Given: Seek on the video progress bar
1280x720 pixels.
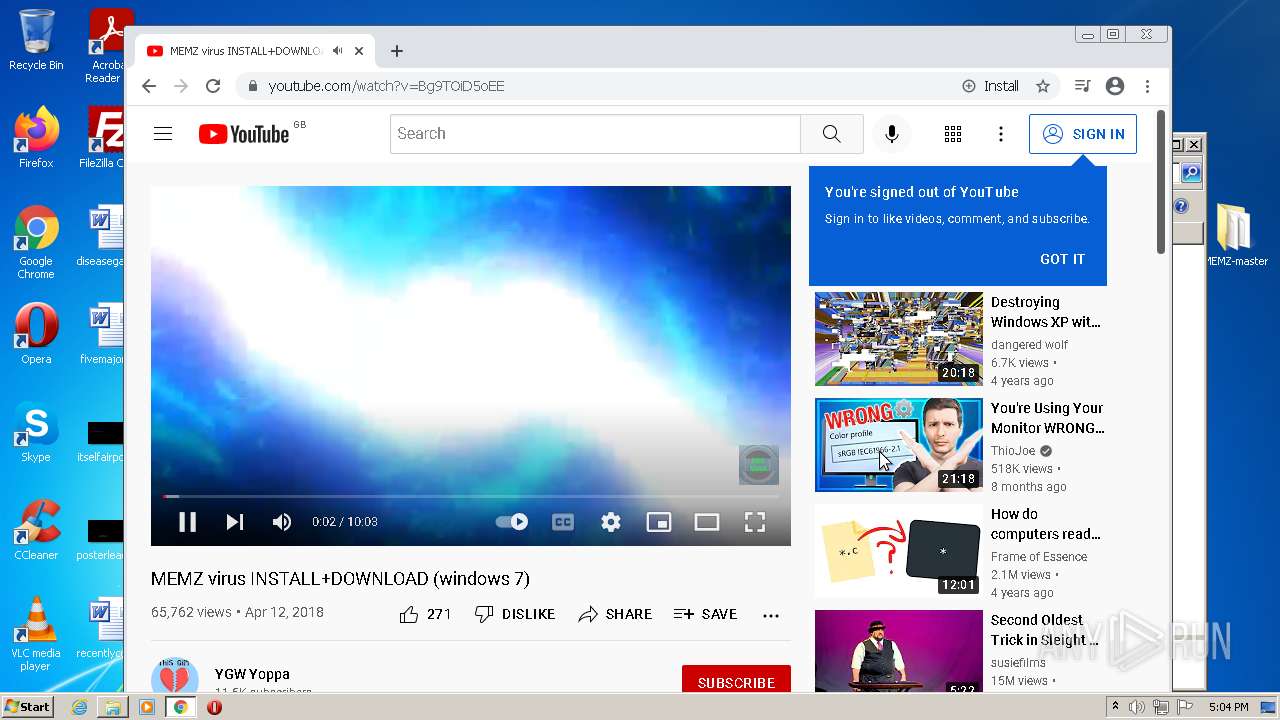Looking at the screenshot, I should (470, 496).
